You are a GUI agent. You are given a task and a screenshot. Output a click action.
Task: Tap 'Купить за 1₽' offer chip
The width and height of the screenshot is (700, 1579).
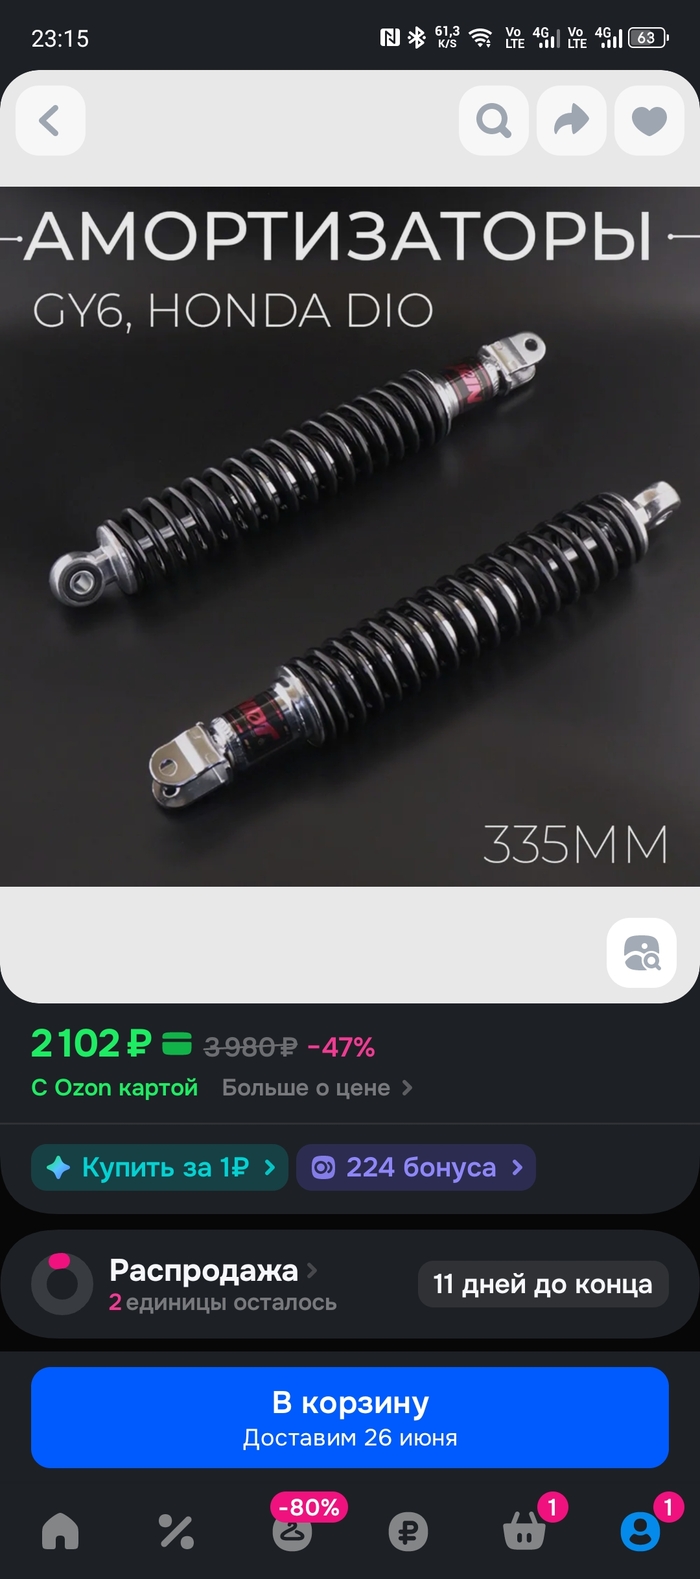pos(160,1167)
